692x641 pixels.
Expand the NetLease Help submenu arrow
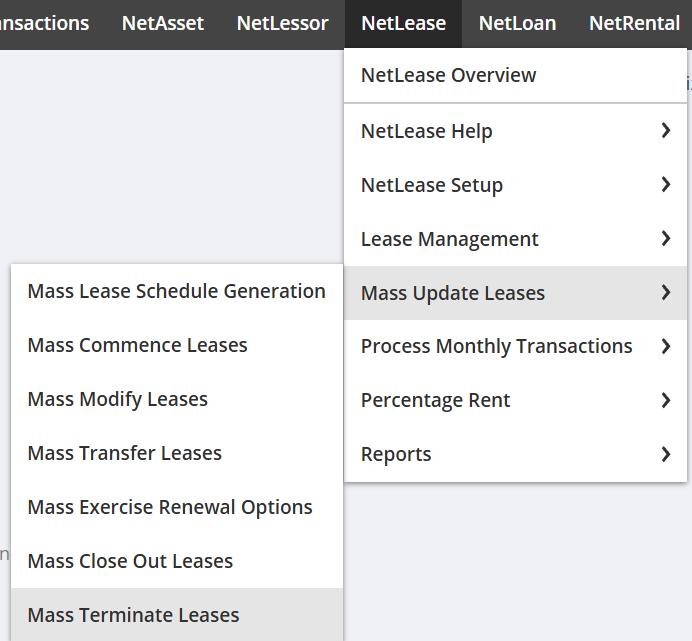click(x=666, y=131)
